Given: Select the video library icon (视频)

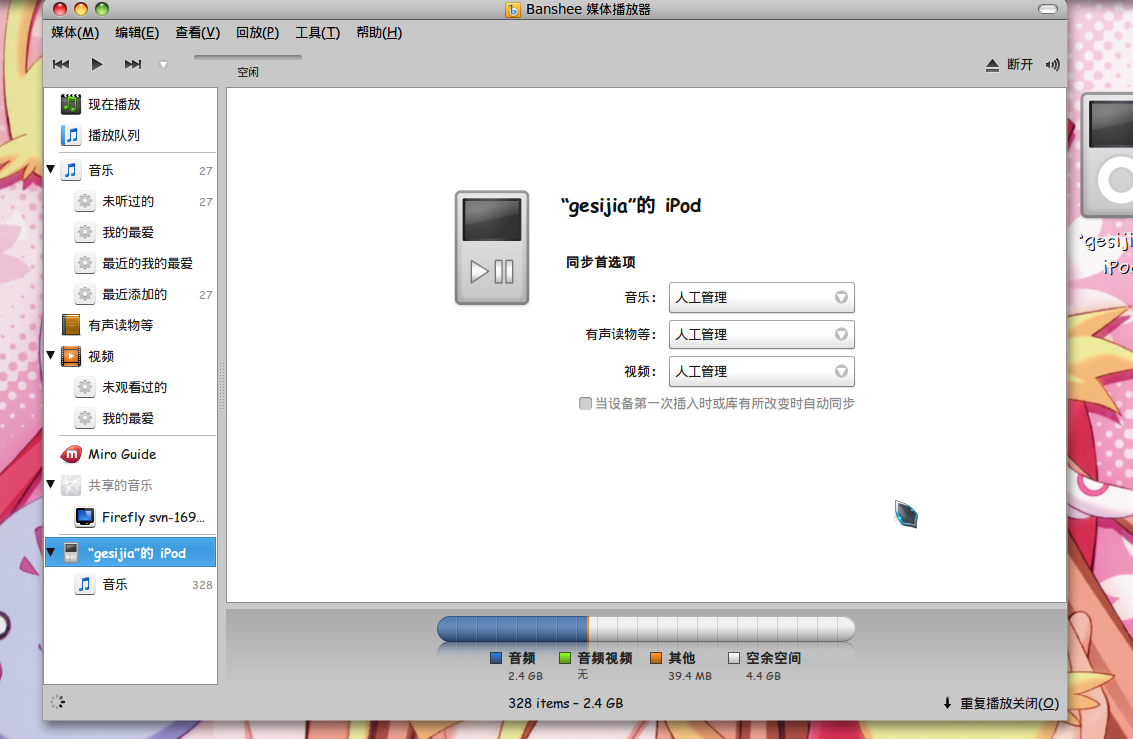Looking at the screenshot, I should 71,356.
